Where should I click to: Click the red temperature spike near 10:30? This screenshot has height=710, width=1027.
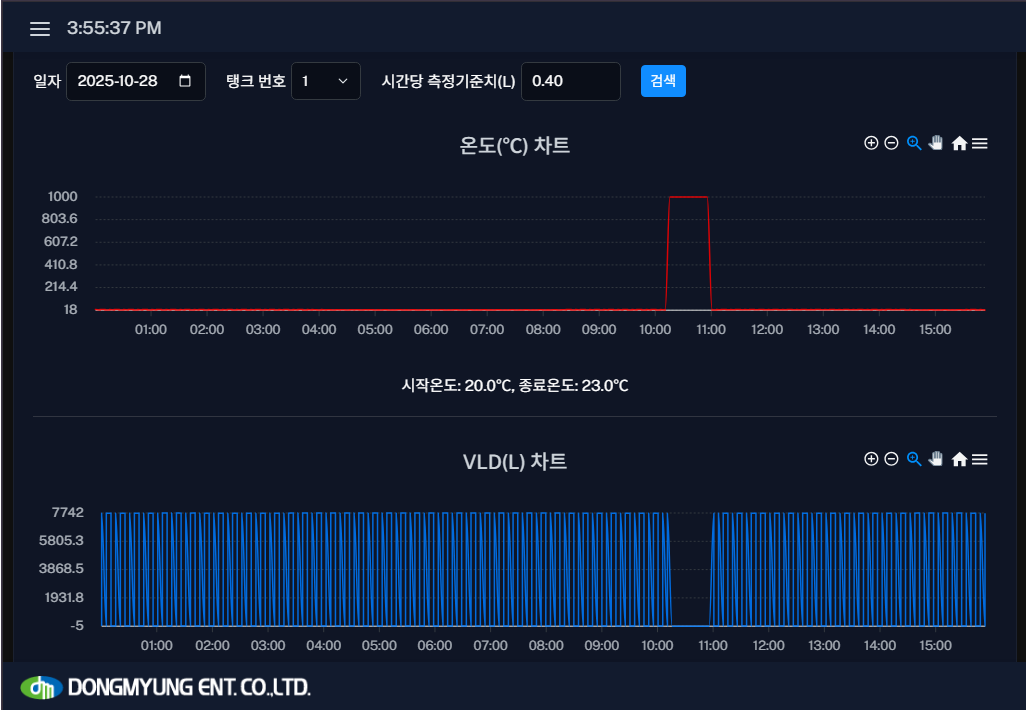tap(688, 197)
